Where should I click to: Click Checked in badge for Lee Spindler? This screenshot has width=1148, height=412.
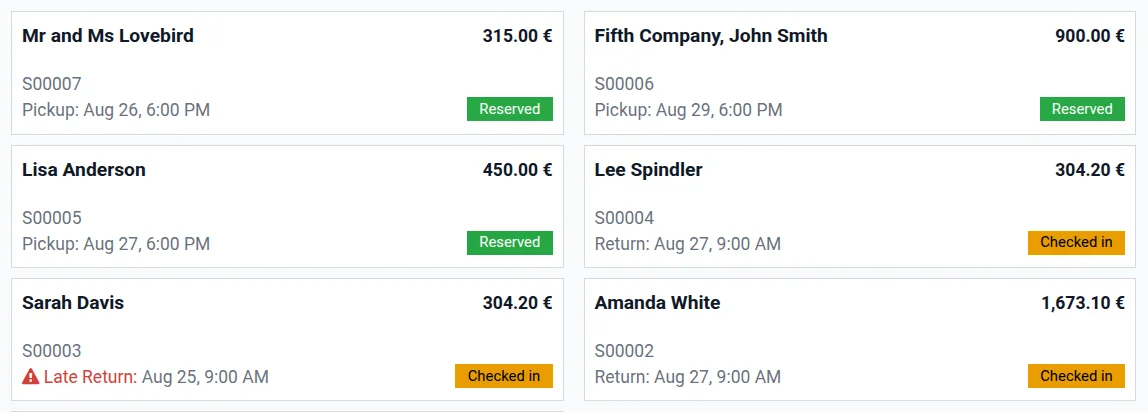[1076, 242]
